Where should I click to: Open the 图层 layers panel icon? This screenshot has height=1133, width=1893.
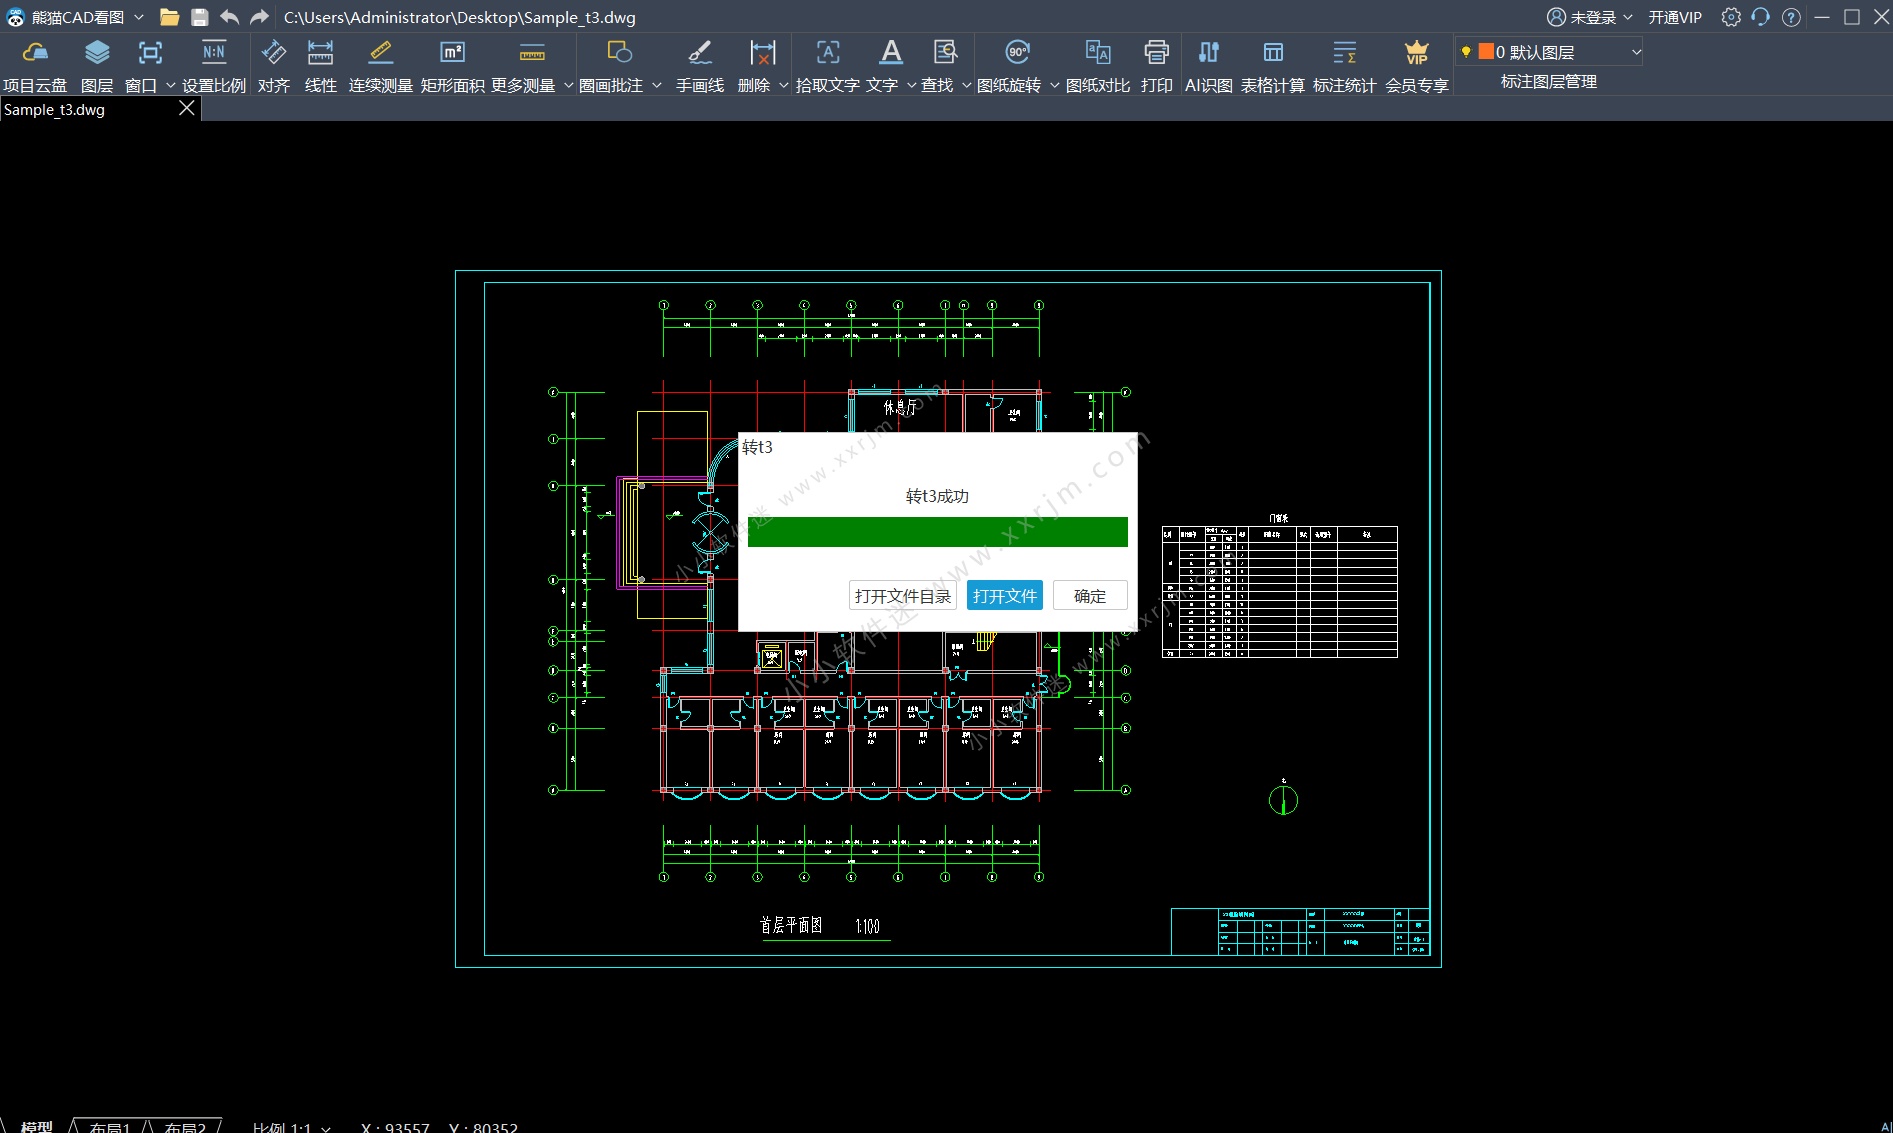click(x=97, y=66)
